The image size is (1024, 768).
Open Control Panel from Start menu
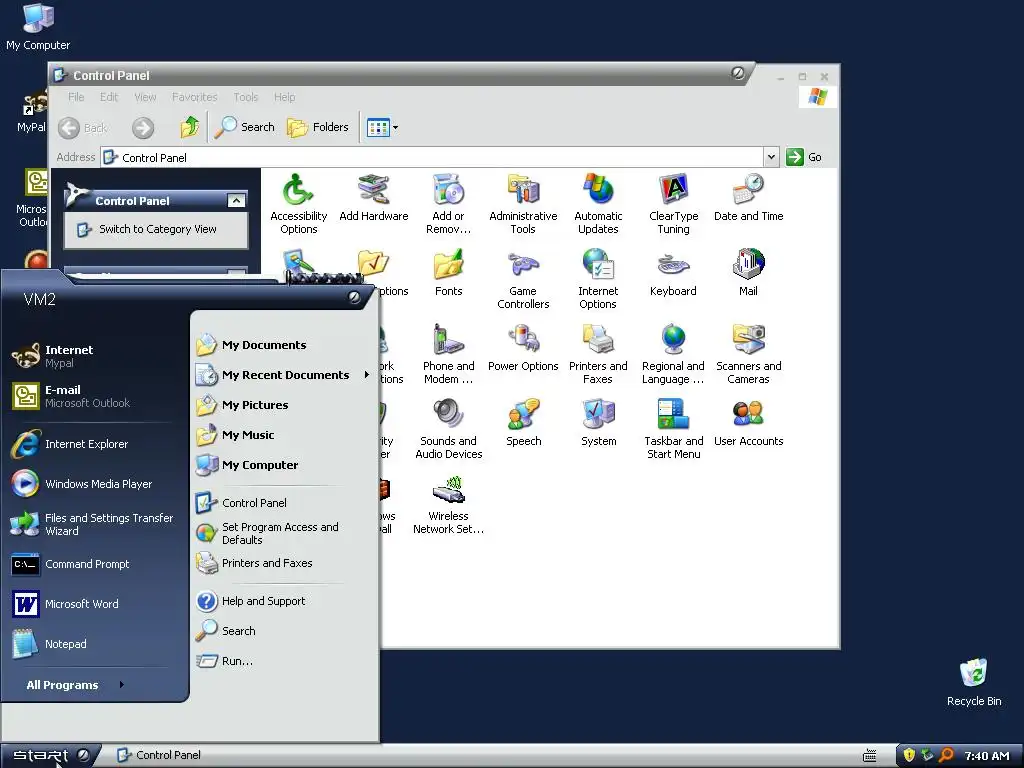(x=284, y=503)
